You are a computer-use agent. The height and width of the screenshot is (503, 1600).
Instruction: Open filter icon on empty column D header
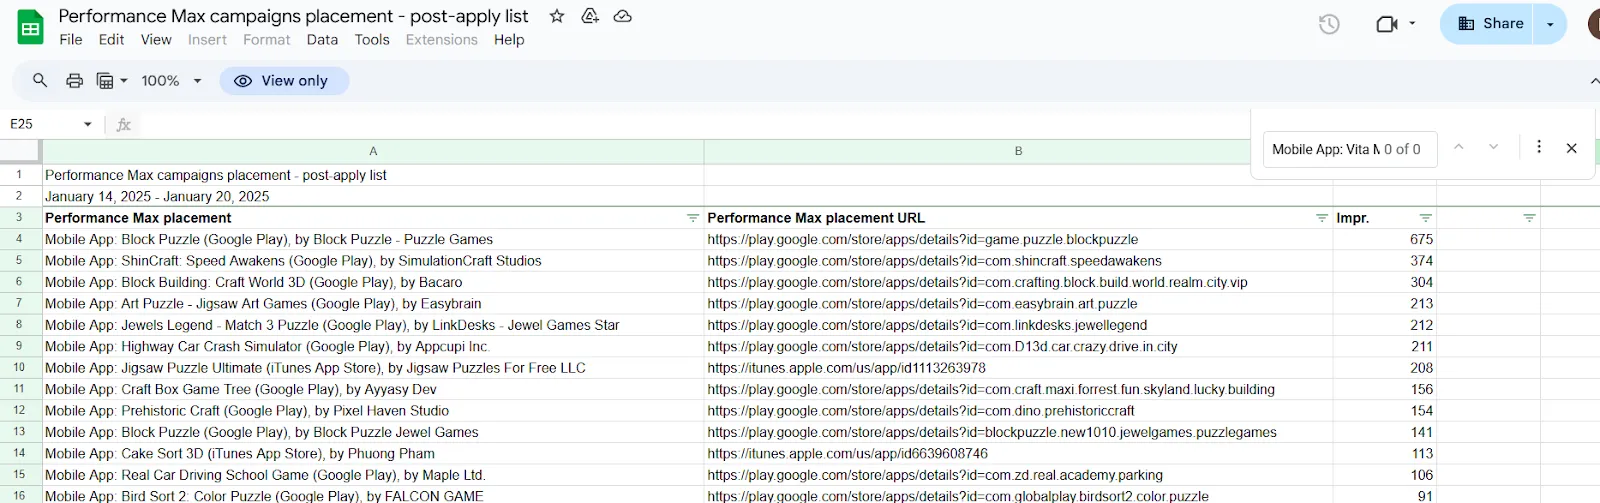(x=1529, y=218)
